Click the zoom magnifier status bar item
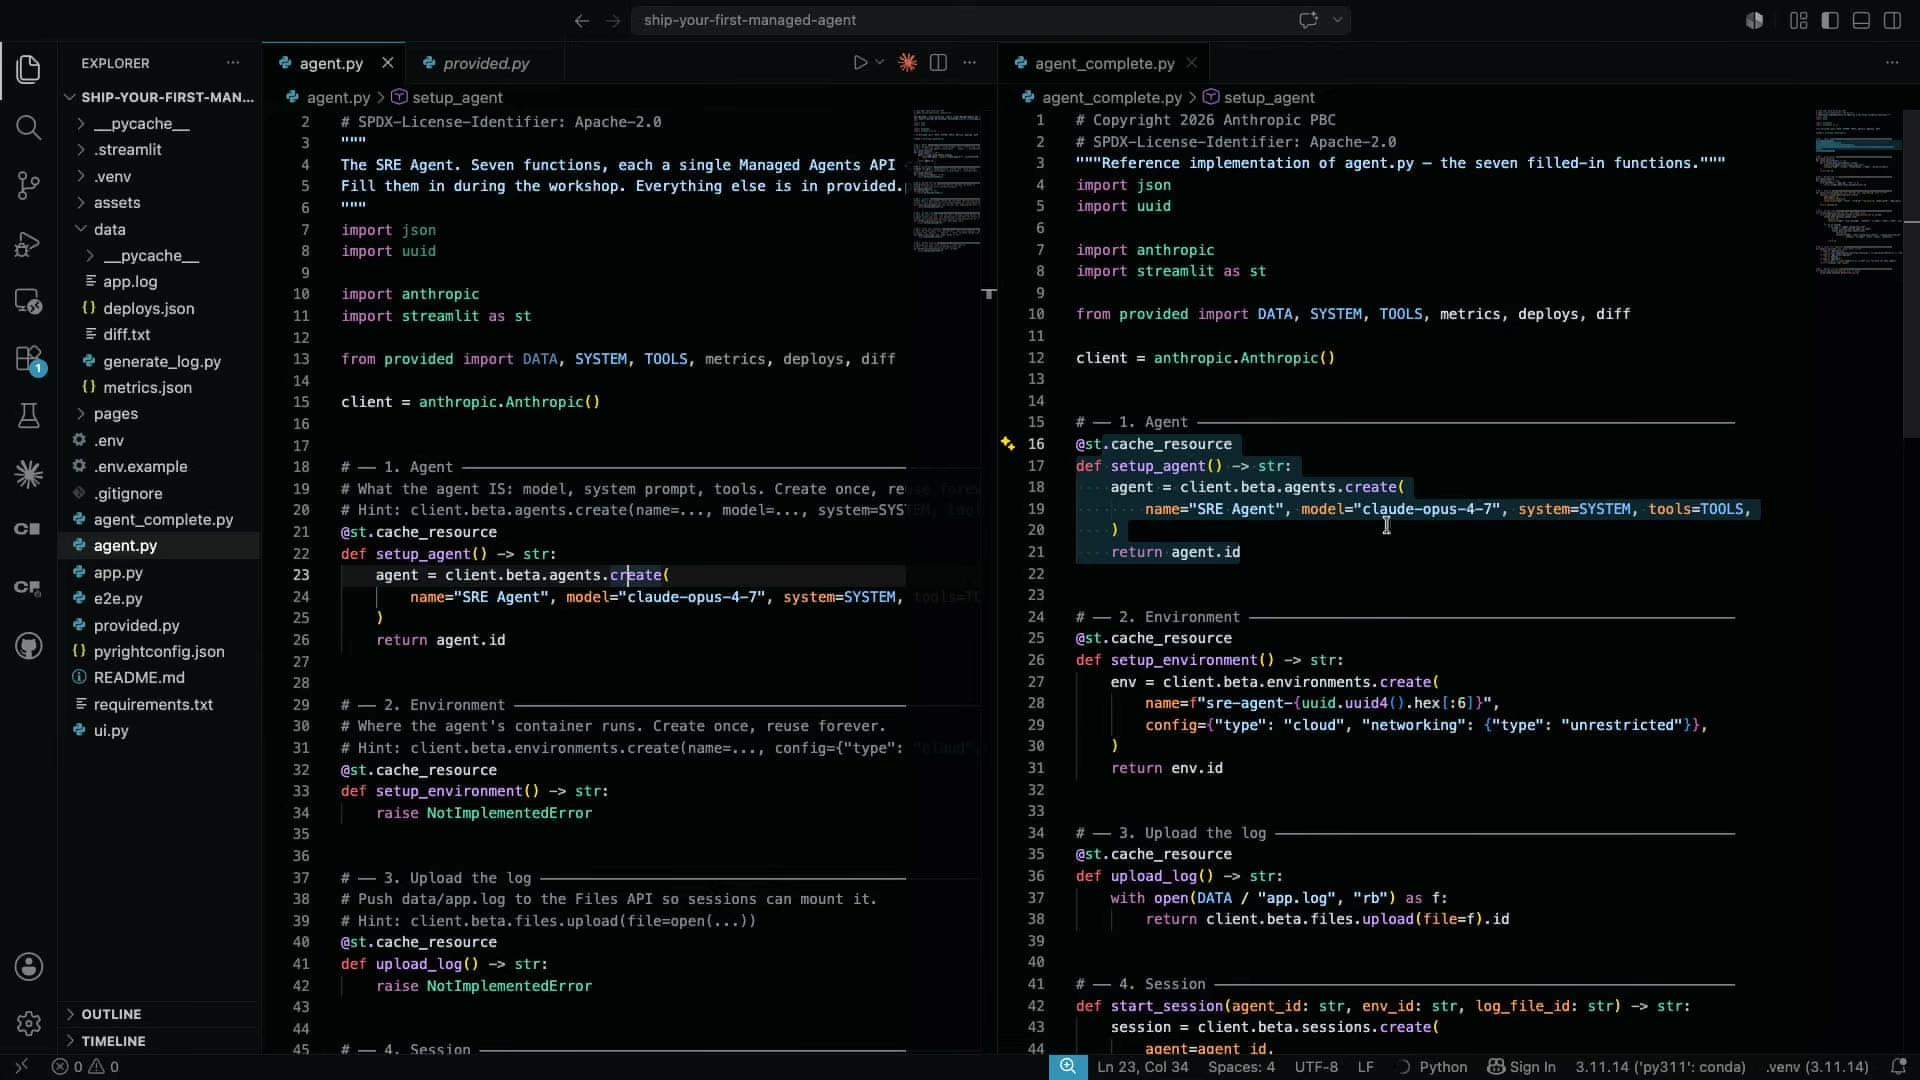The width and height of the screenshot is (1920, 1080). point(1068,1067)
